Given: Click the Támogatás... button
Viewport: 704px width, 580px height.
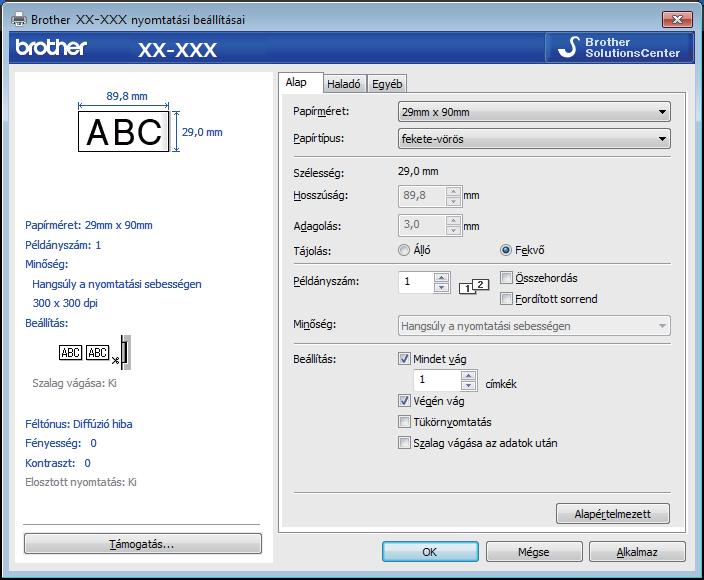Looking at the screenshot, I should [x=142, y=544].
